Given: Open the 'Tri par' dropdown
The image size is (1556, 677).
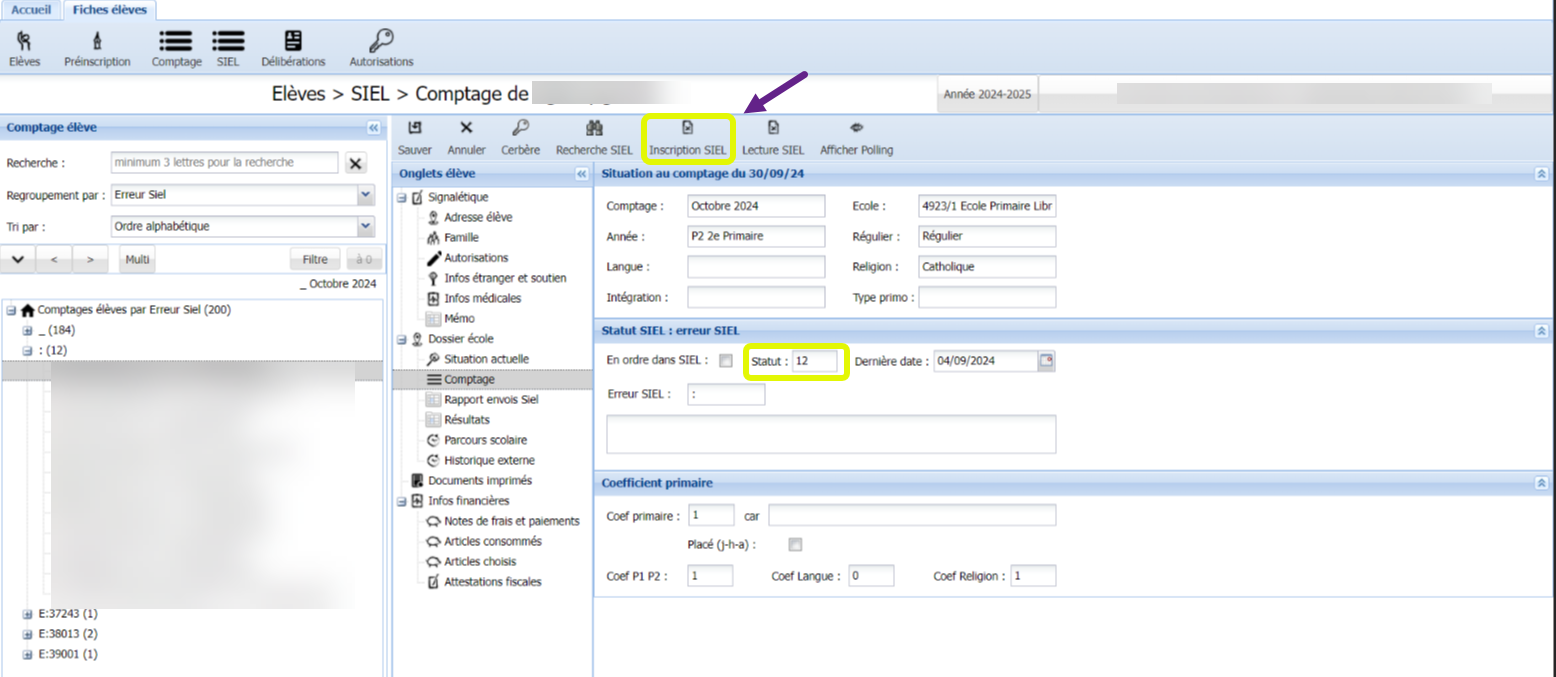Looking at the screenshot, I should pos(365,226).
